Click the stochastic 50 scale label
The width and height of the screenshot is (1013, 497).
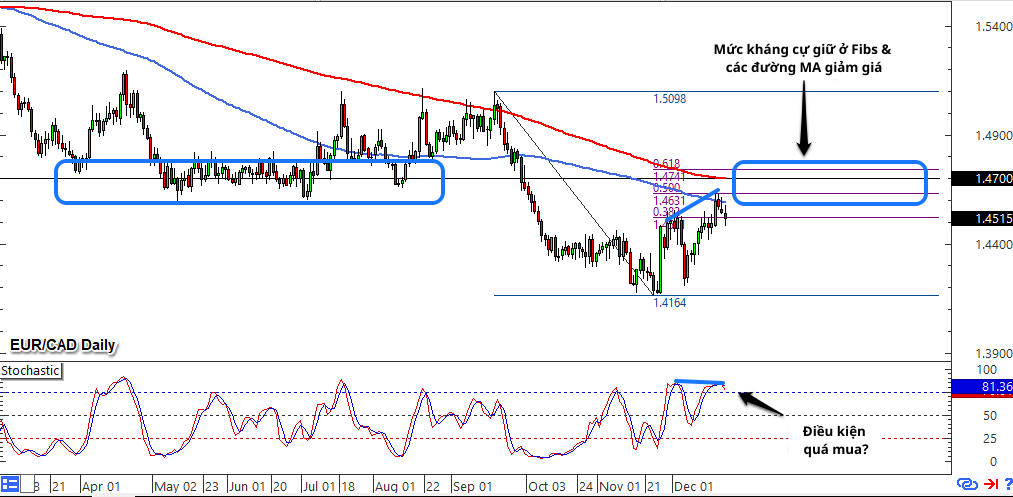pyautogui.click(x=990, y=416)
